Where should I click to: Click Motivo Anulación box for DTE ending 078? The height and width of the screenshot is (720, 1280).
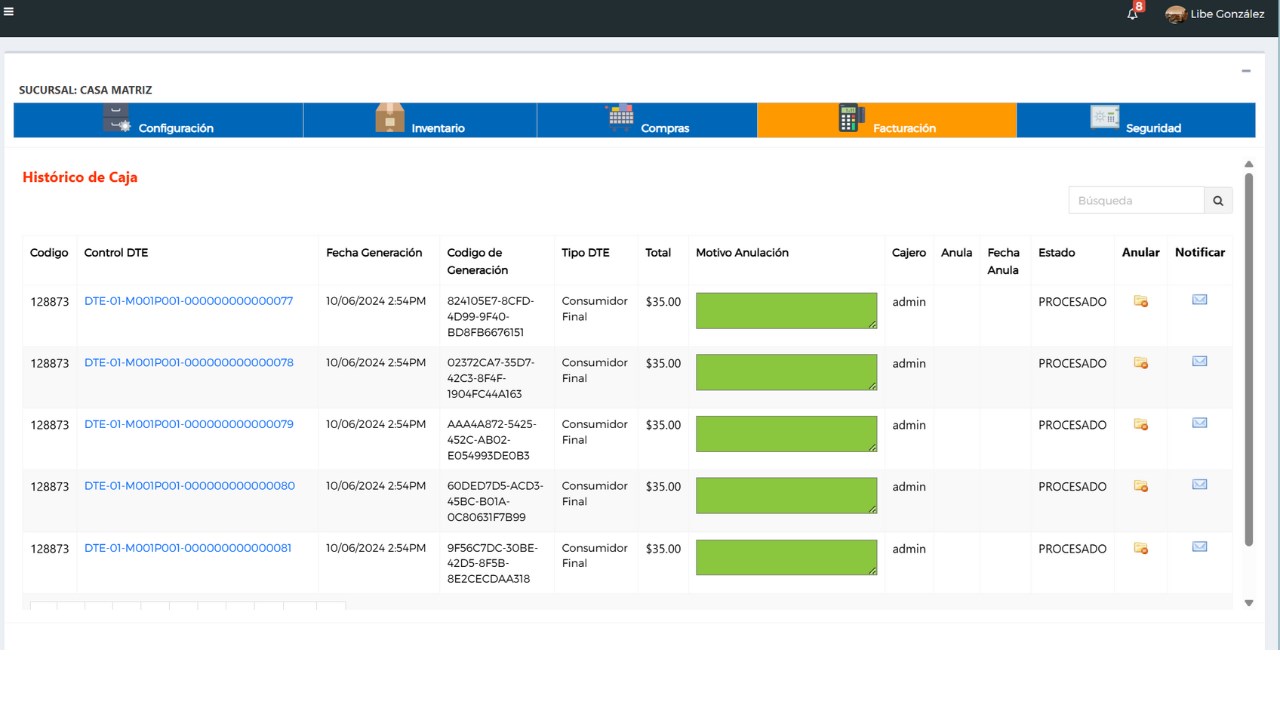tap(786, 372)
